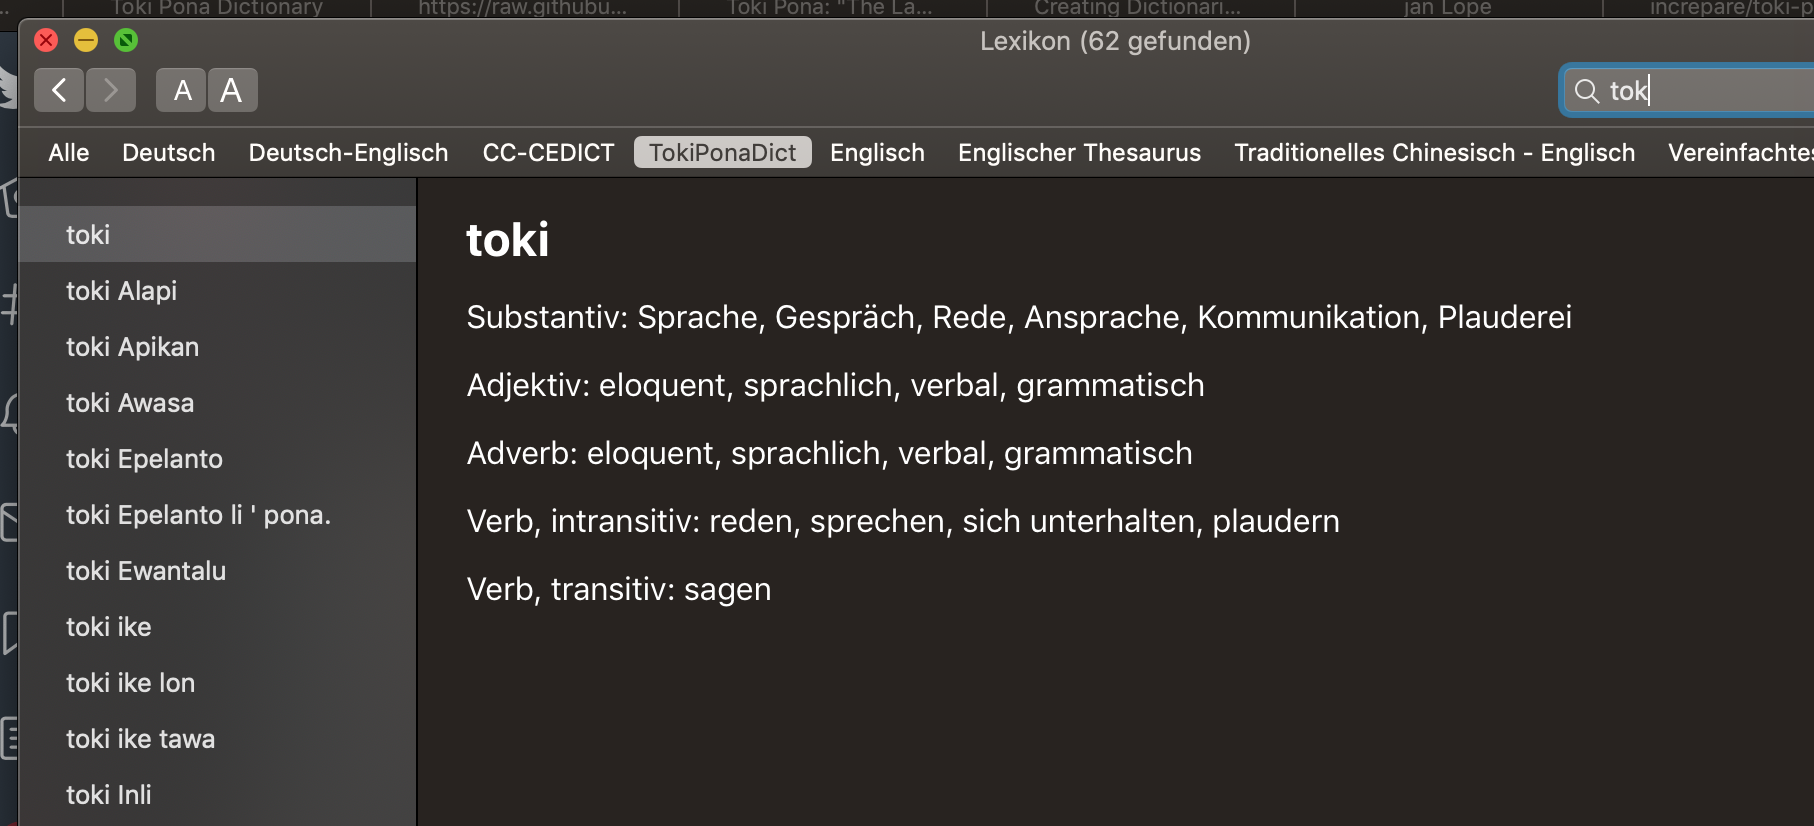
Task: Decrease text size with the small A icon
Action: (181, 89)
